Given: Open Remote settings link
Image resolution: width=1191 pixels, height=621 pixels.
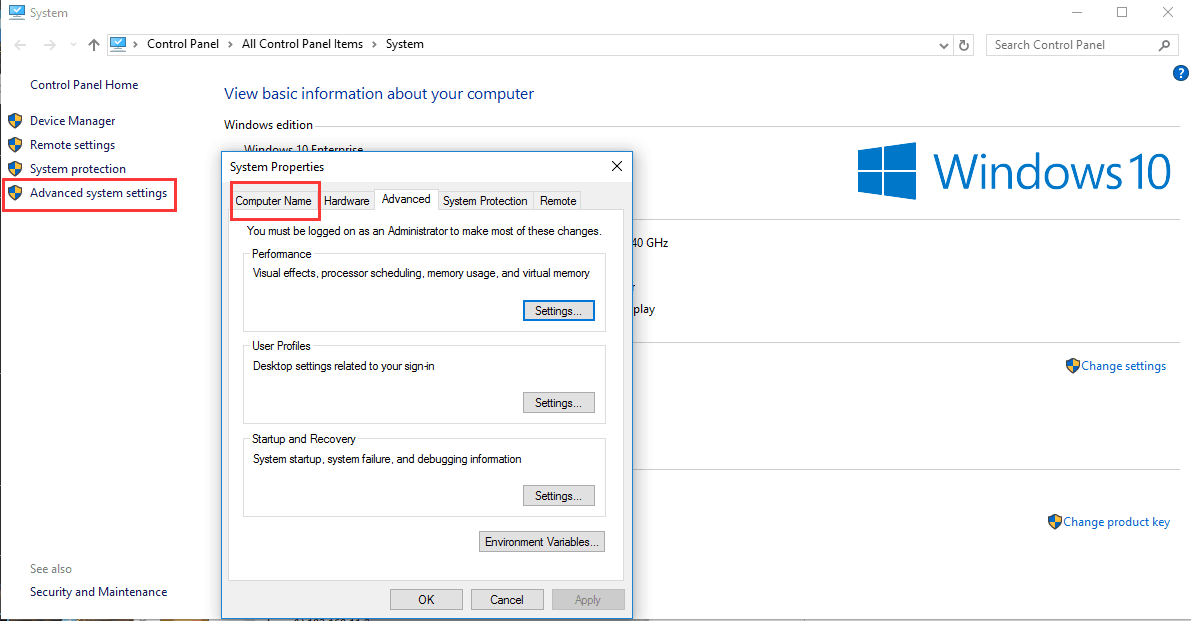Looking at the screenshot, I should 73,145.
